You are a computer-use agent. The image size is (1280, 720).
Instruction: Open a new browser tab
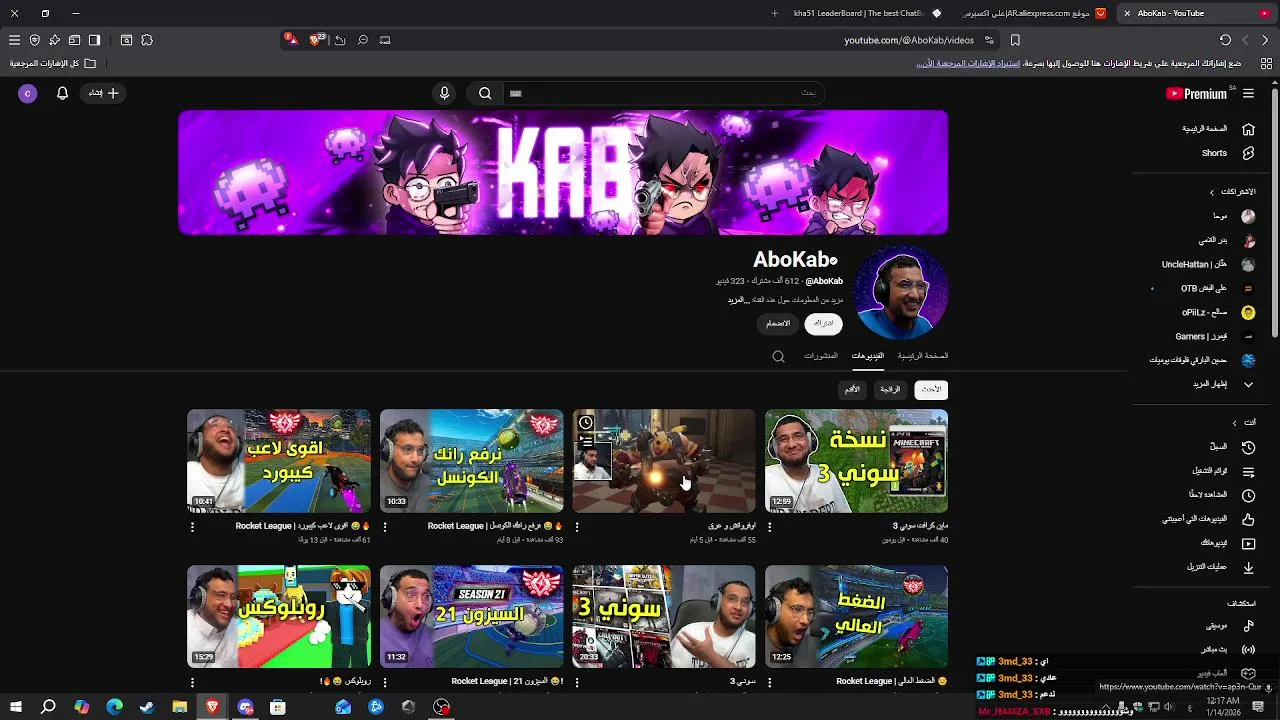(x=774, y=13)
